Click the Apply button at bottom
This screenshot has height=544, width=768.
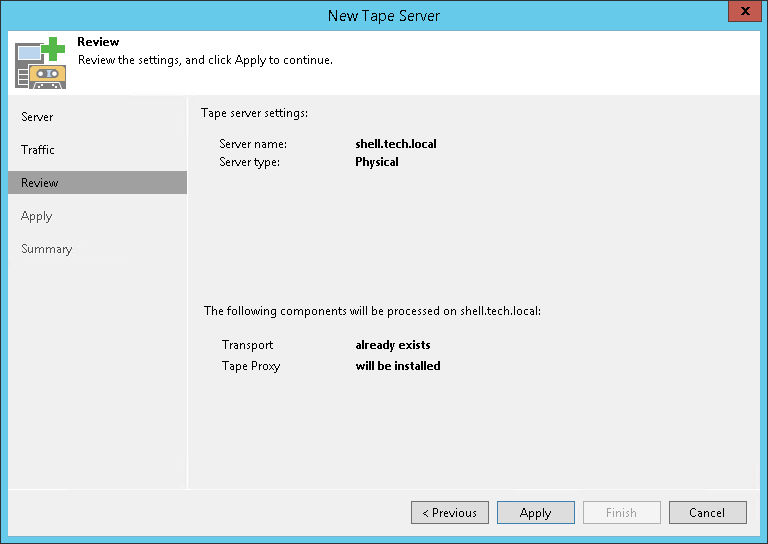pyautogui.click(x=535, y=513)
